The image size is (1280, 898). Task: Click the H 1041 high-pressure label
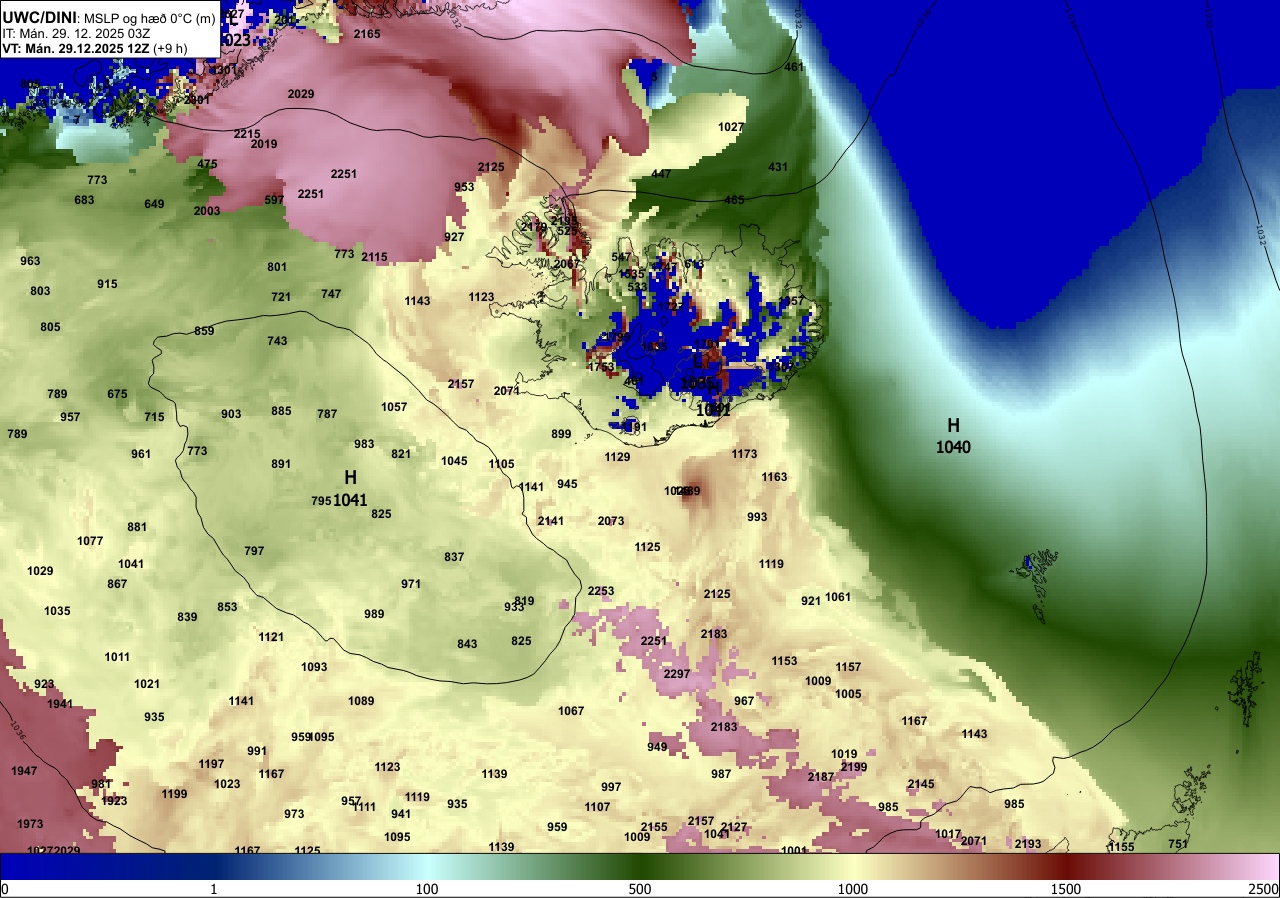(x=350, y=488)
